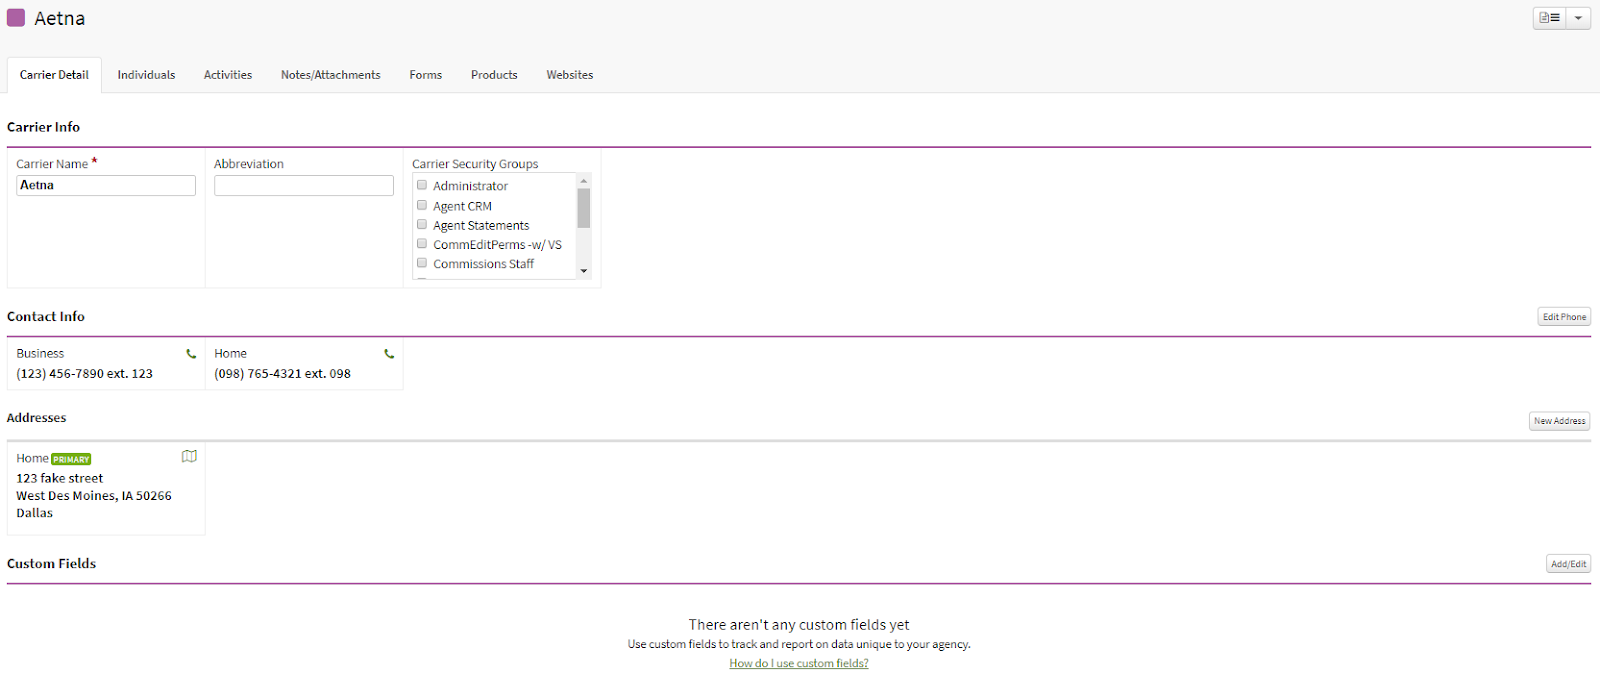Click the security groups scrollbar thumb
Screen dimensions: 1600x674
pyautogui.click(x=584, y=208)
